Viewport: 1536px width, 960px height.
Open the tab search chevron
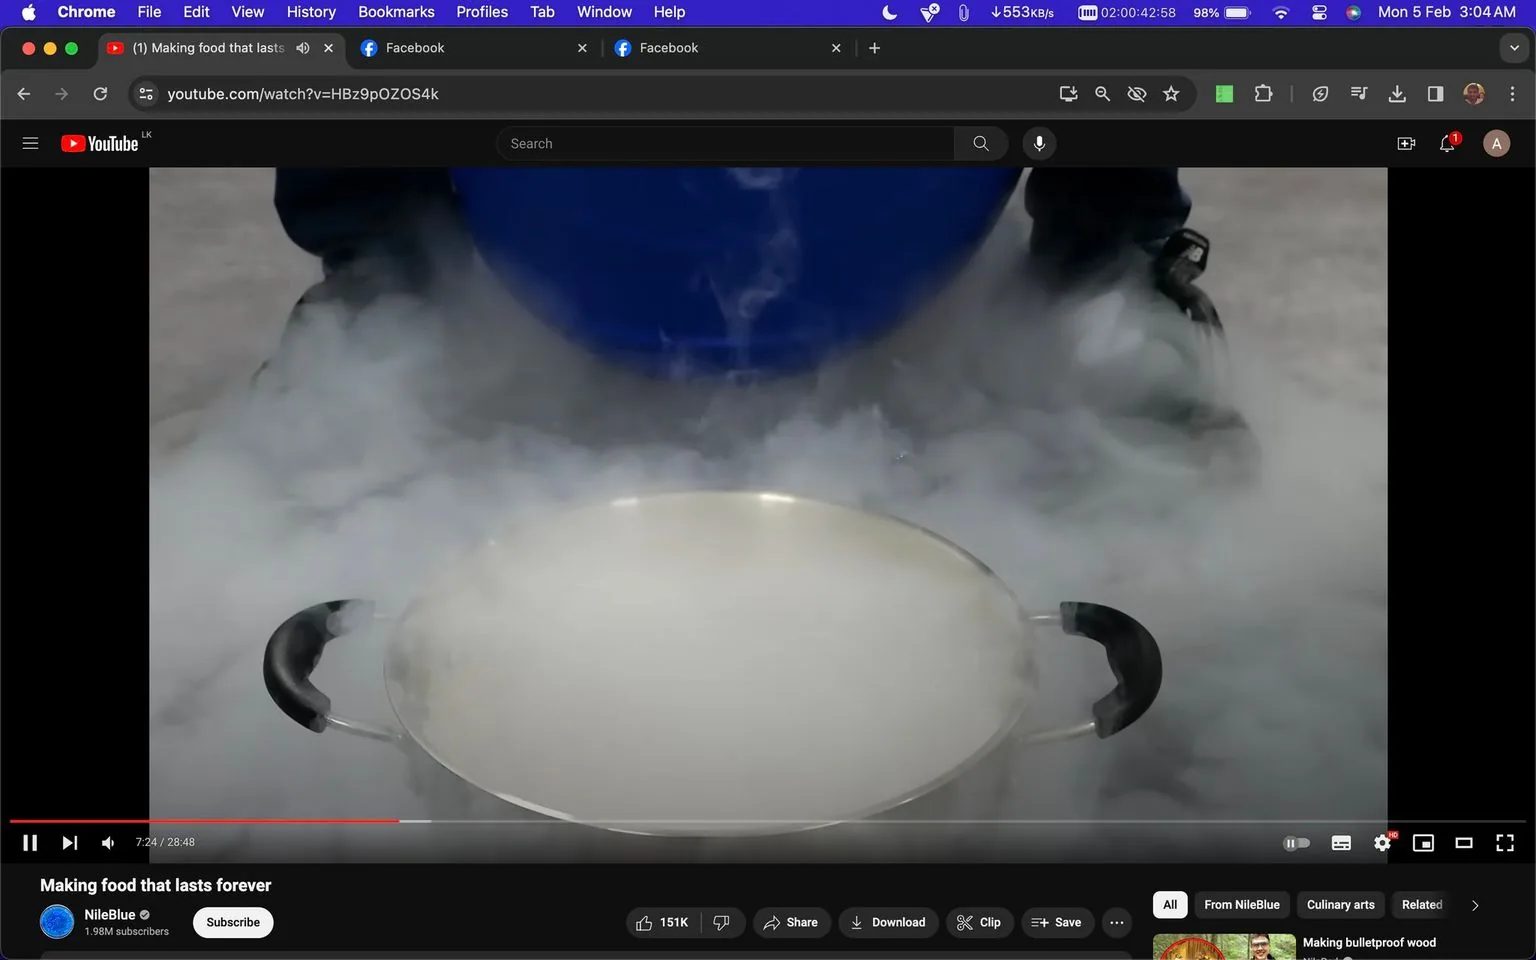tap(1514, 47)
